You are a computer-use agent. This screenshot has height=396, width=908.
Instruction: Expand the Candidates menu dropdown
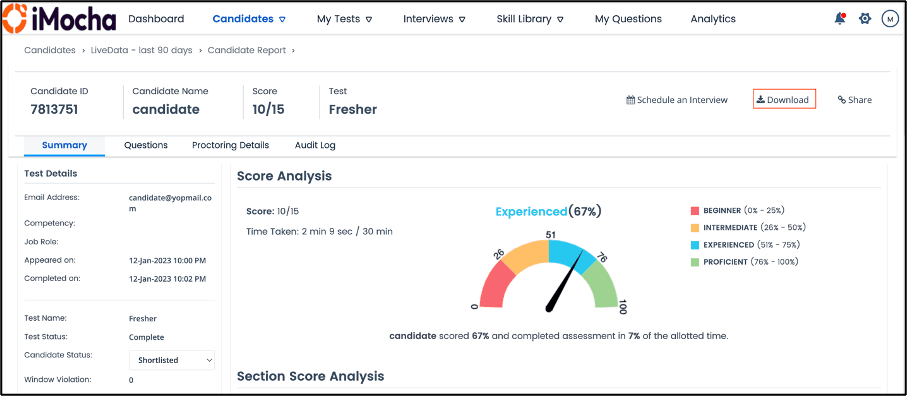[x=283, y=19]
